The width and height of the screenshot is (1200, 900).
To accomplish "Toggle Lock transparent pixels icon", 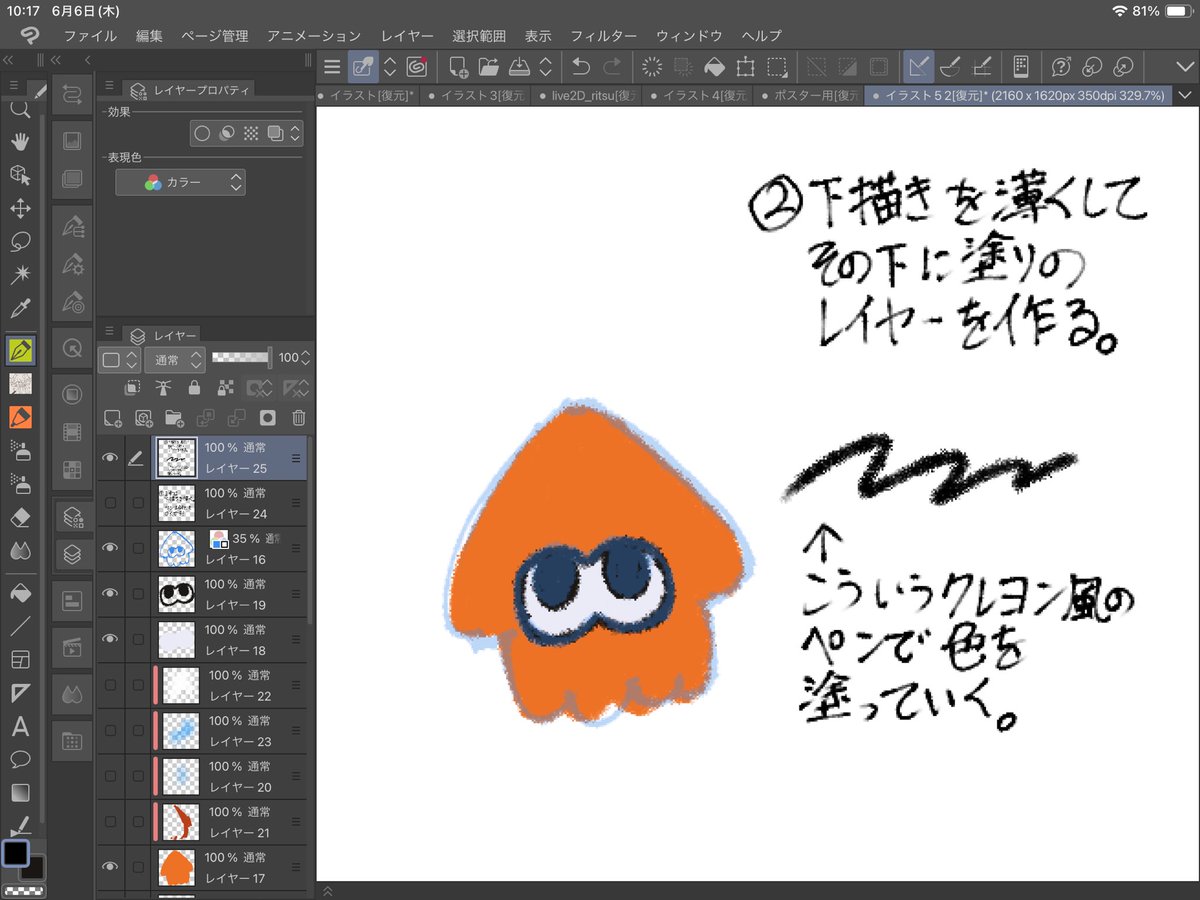I will 225,388.
